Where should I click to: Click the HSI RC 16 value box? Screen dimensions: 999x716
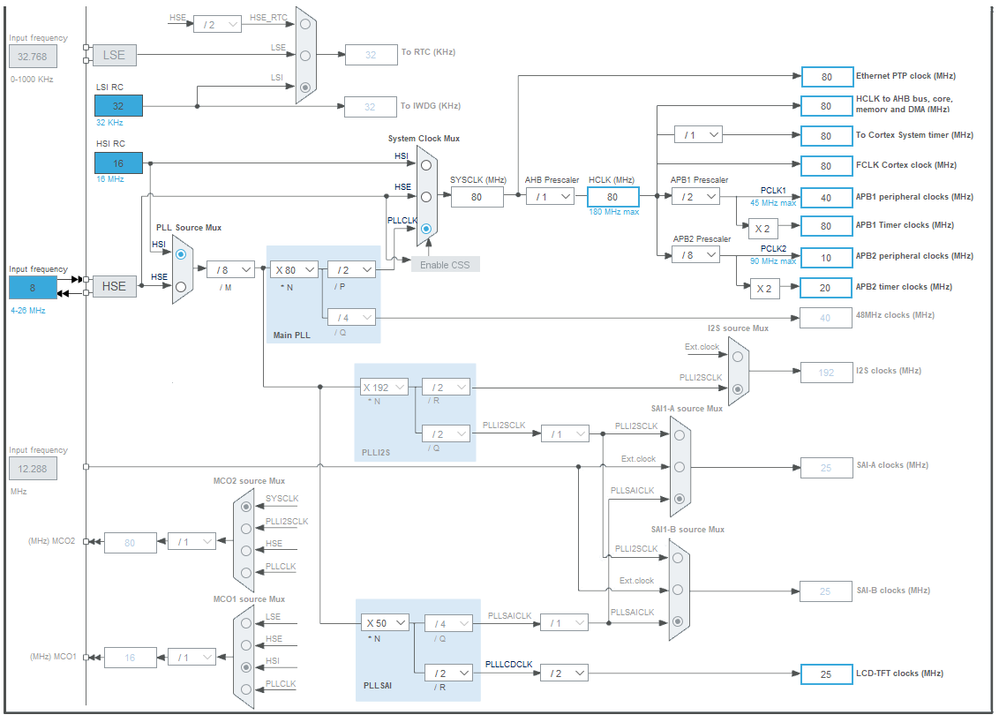(119, 163)
